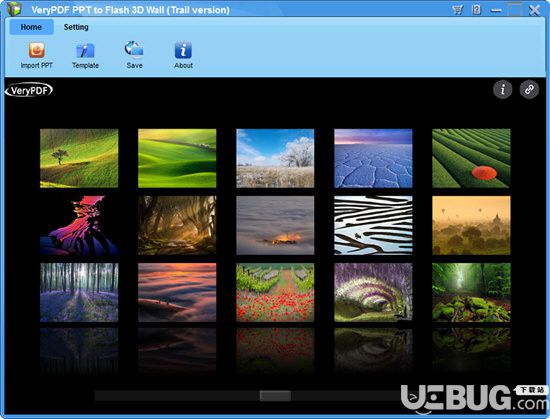Open the About info icon
The width and height of the screenshot is (550, 419).
[183, 50]
